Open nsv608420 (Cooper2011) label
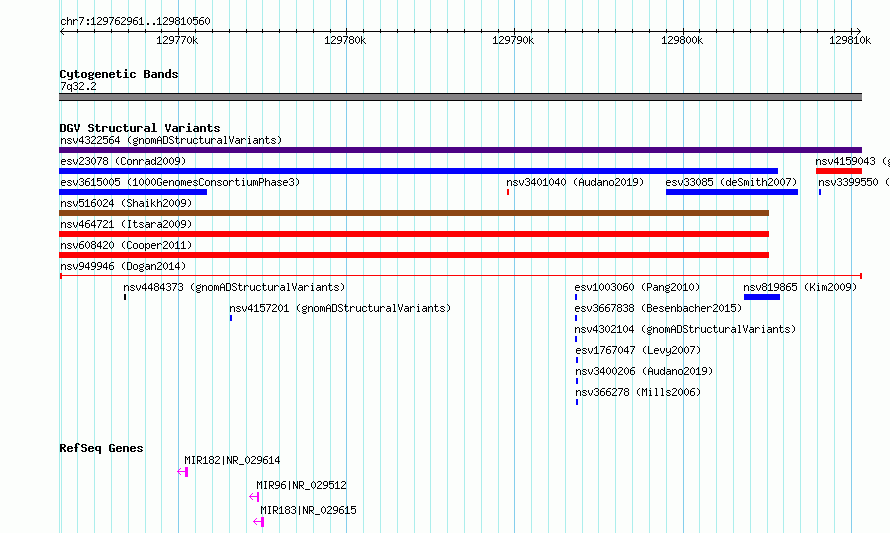 tap(126, 245)
